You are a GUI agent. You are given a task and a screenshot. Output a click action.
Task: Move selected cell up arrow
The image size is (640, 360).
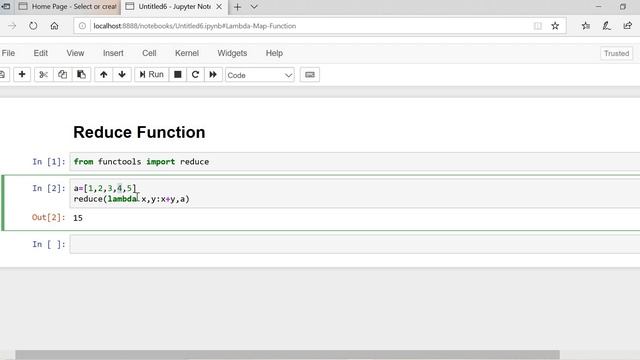pyautogui.click(x=104, y=75)
